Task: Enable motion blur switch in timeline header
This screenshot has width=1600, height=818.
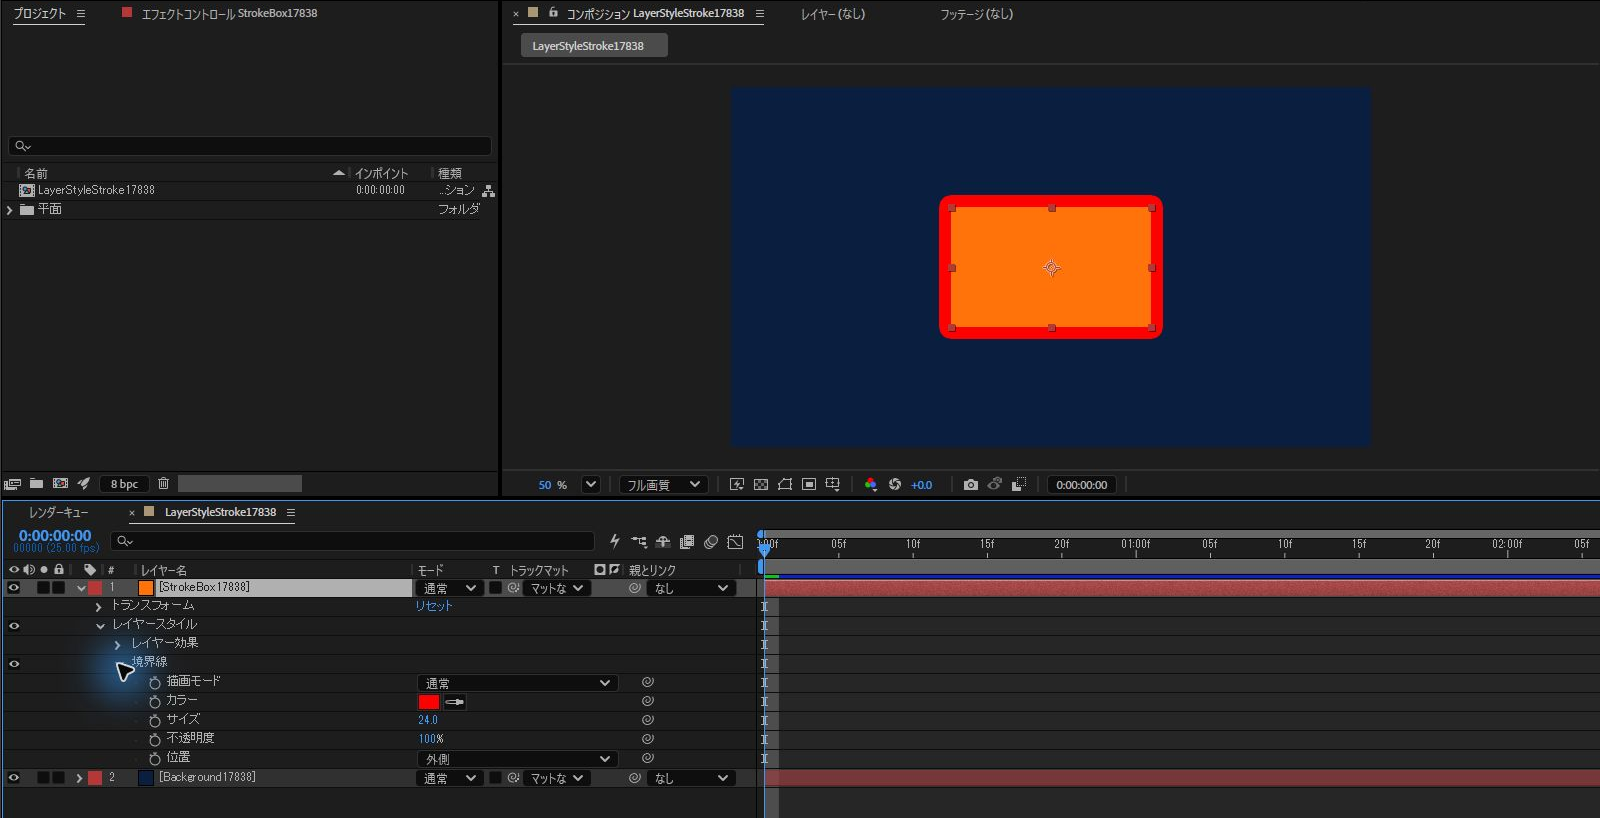Action: (x=710, y=542)
